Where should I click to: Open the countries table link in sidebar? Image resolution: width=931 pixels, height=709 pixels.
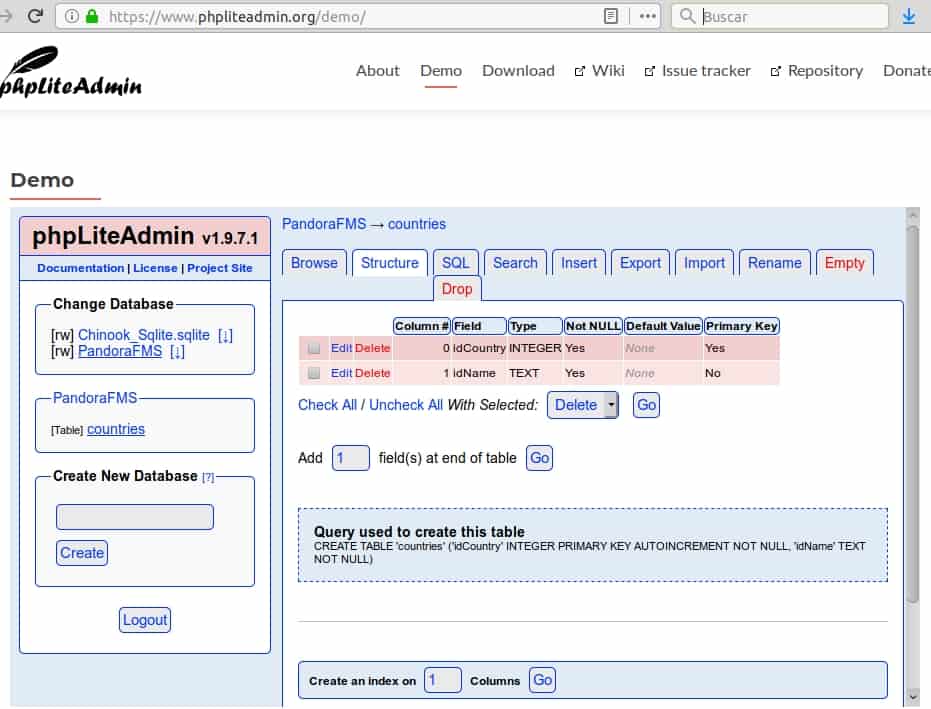tap(116, 429)
